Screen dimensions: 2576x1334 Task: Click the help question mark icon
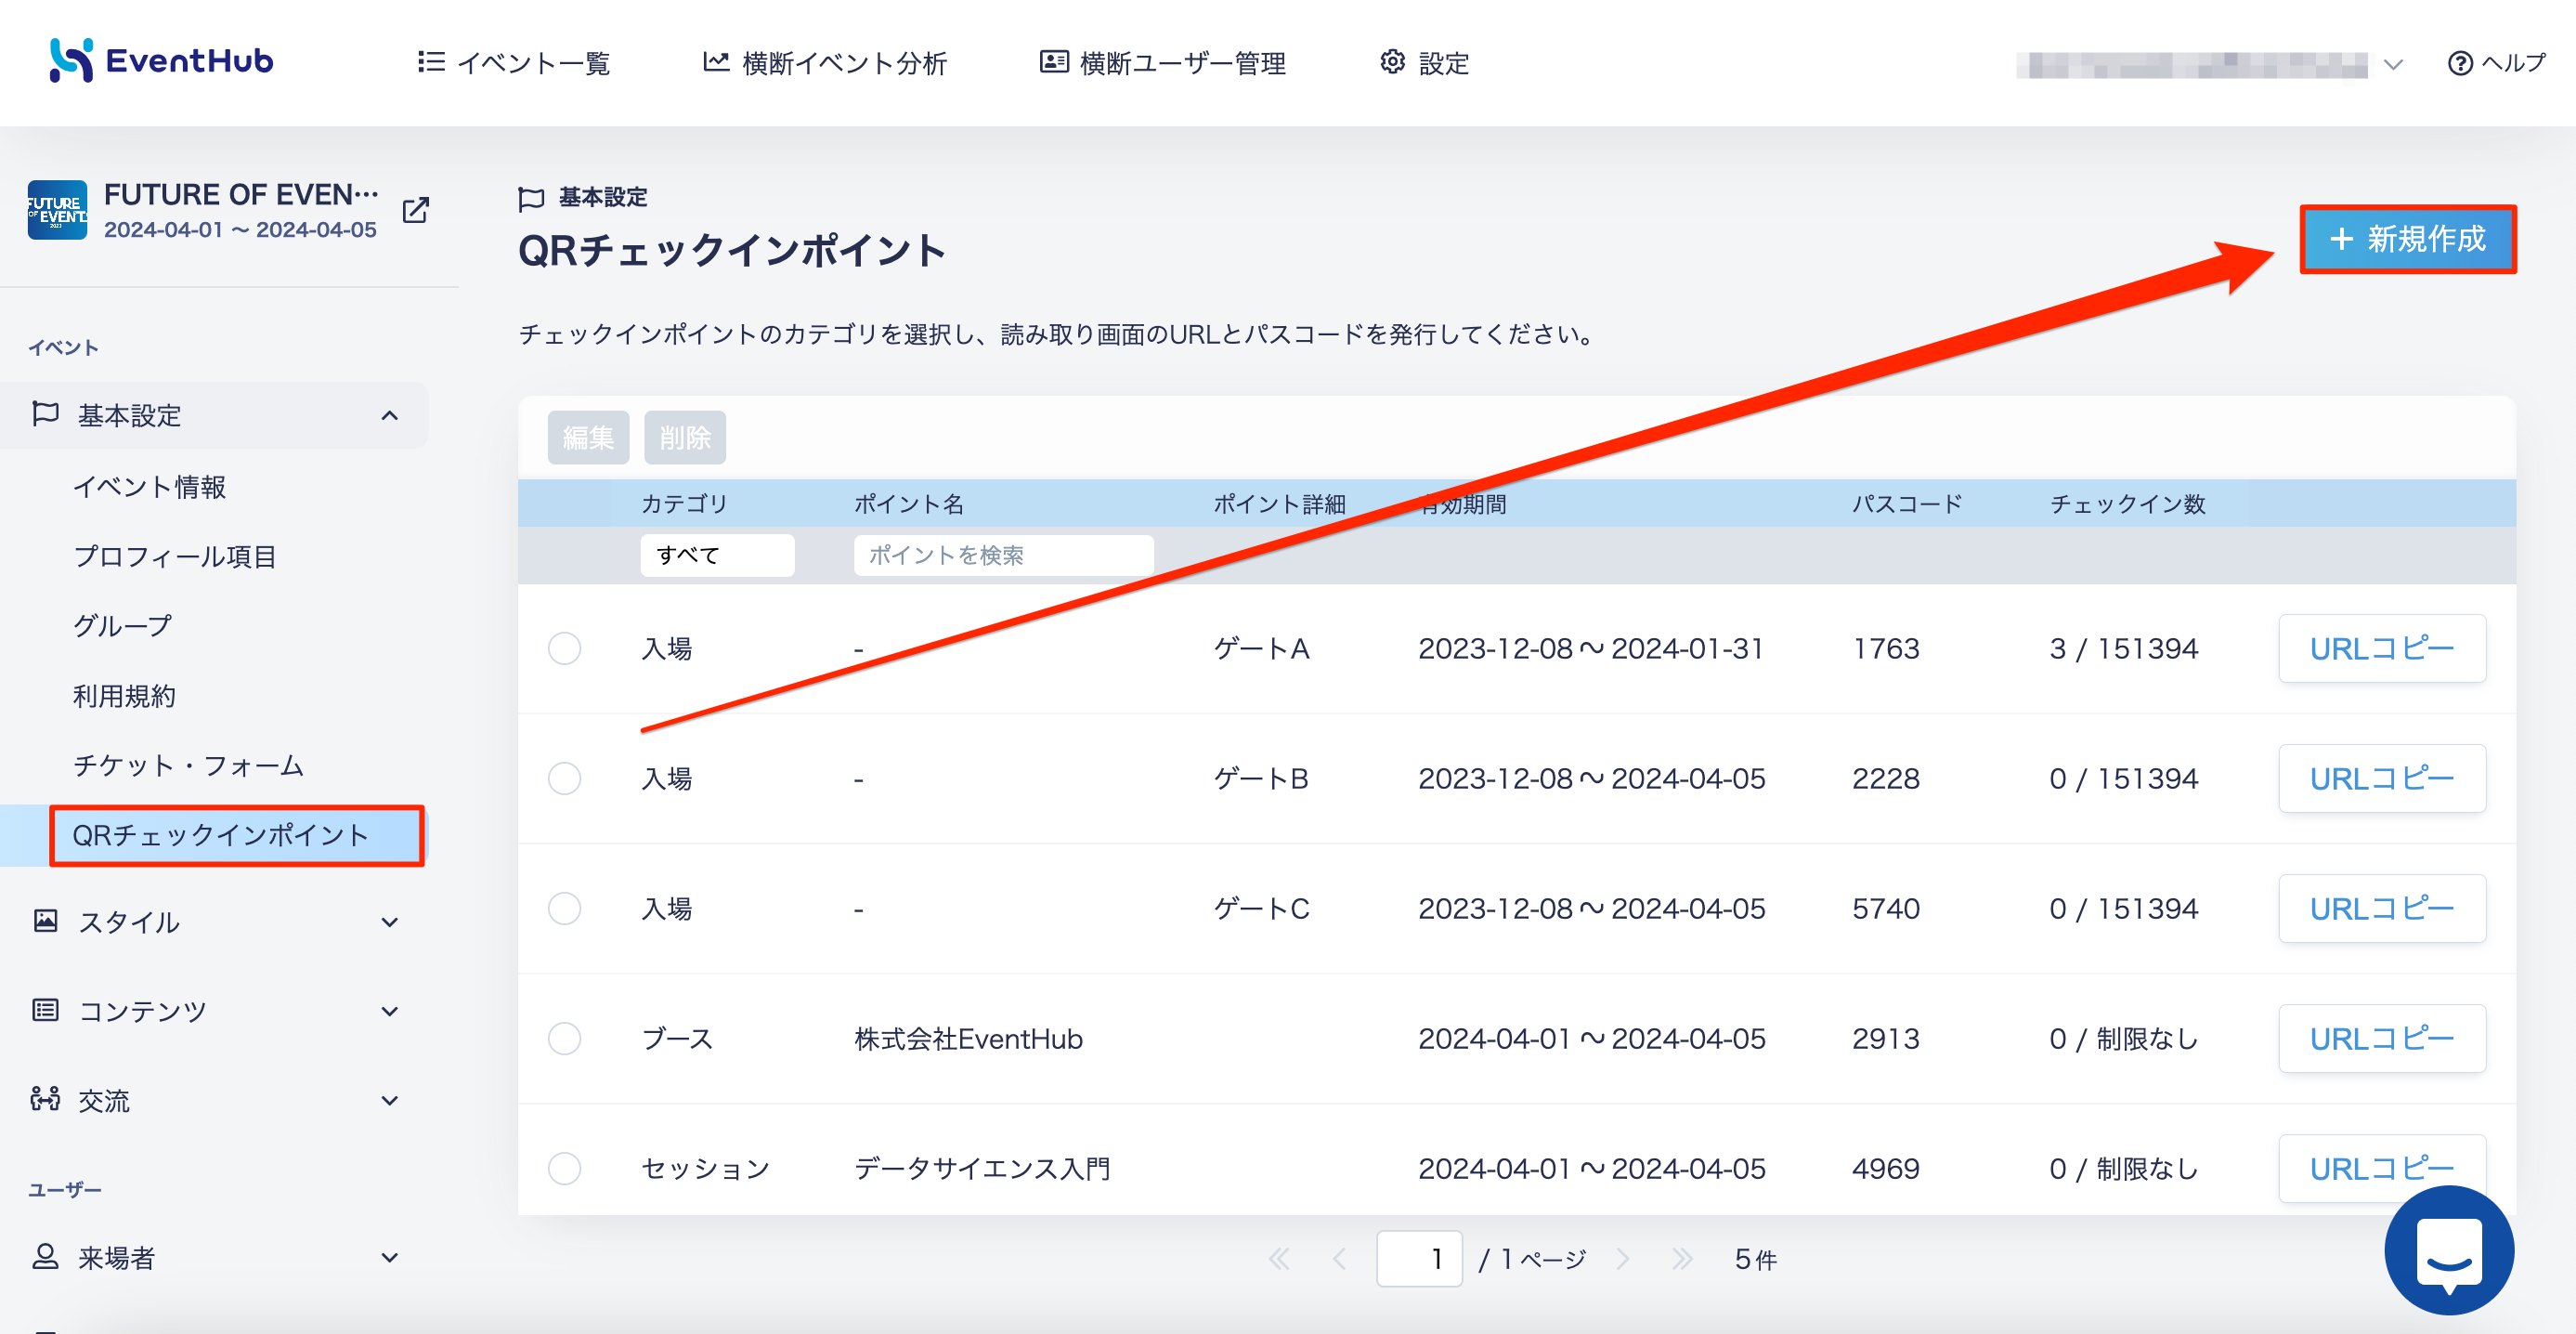[x=2459, y=63]
